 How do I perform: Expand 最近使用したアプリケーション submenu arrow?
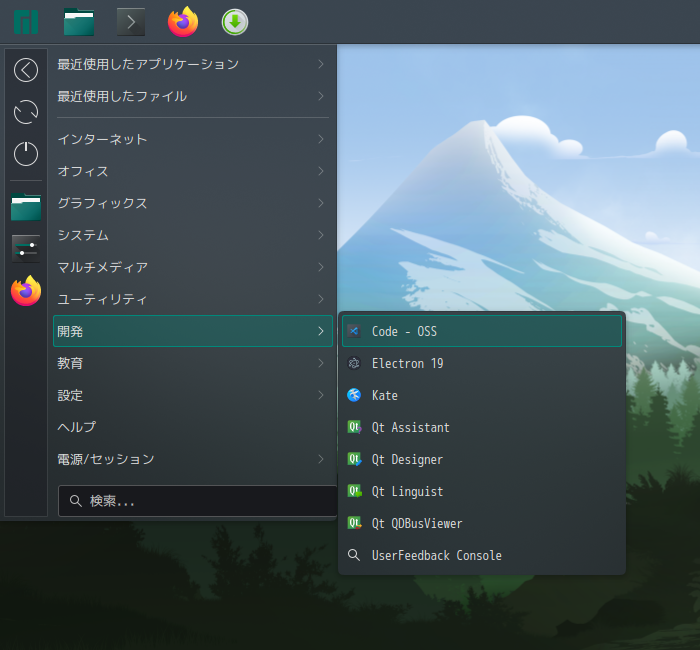321,64
